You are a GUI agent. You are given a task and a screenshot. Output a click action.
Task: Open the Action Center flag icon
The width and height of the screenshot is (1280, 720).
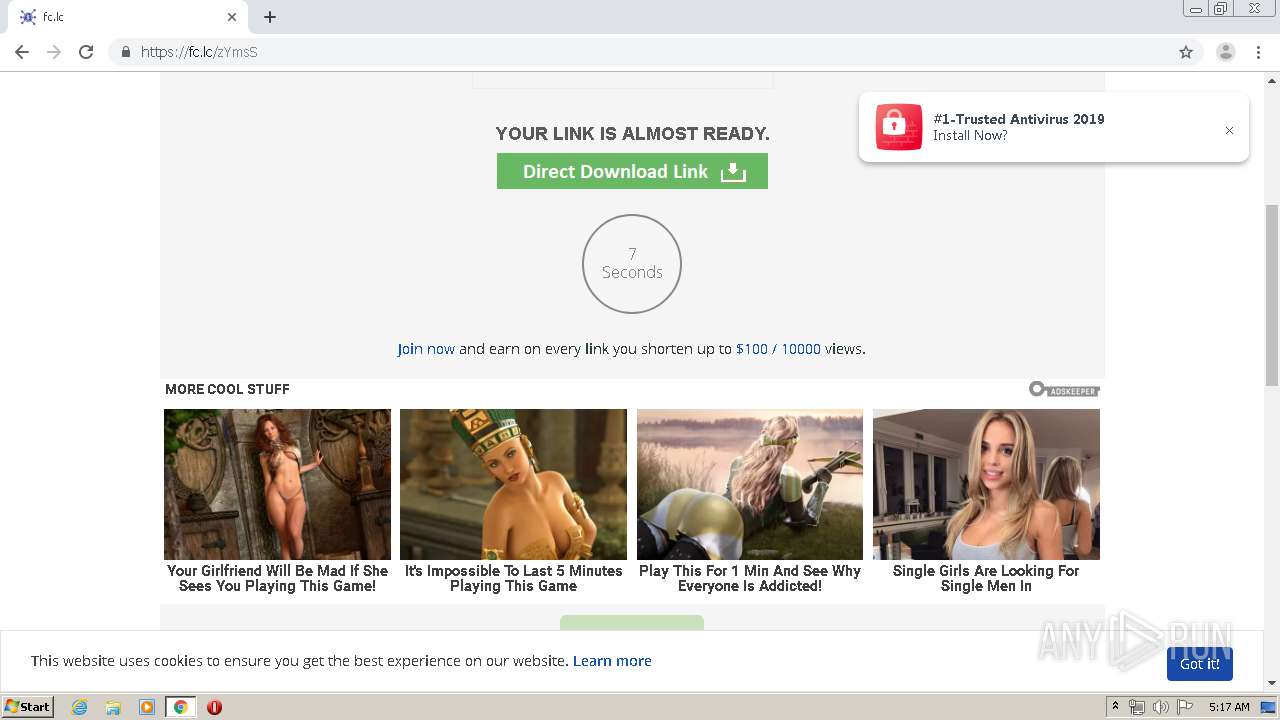[x=1184, y=707]
